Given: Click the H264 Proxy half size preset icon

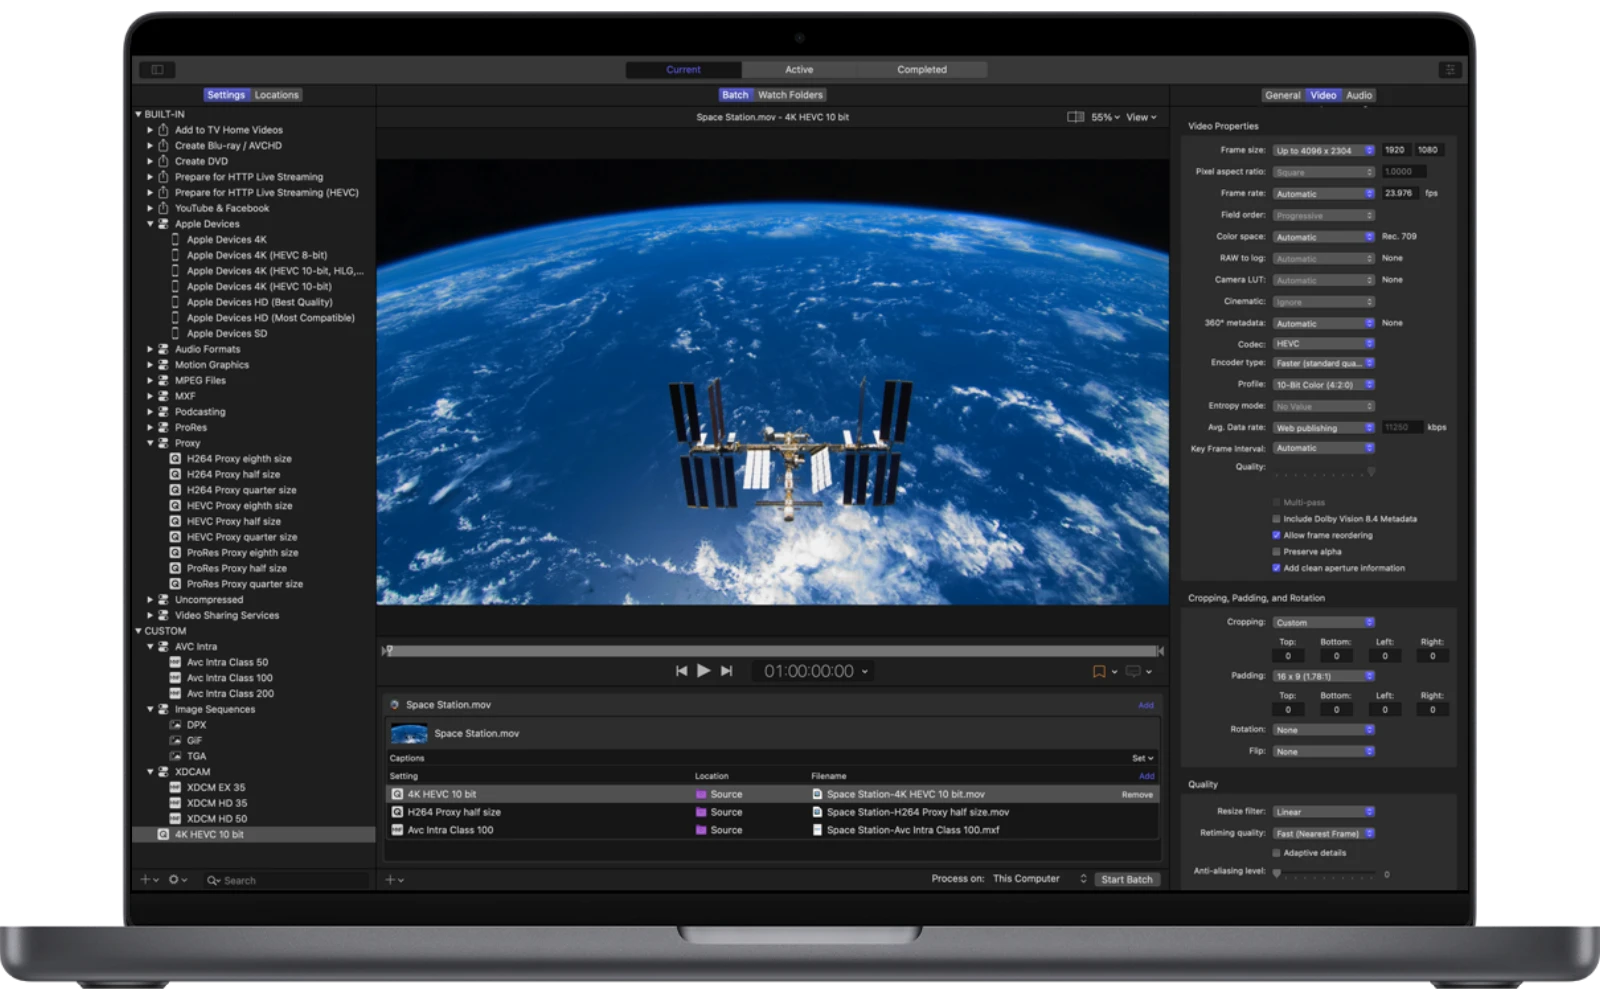Looking at the screenshot, I should point(176,474).
